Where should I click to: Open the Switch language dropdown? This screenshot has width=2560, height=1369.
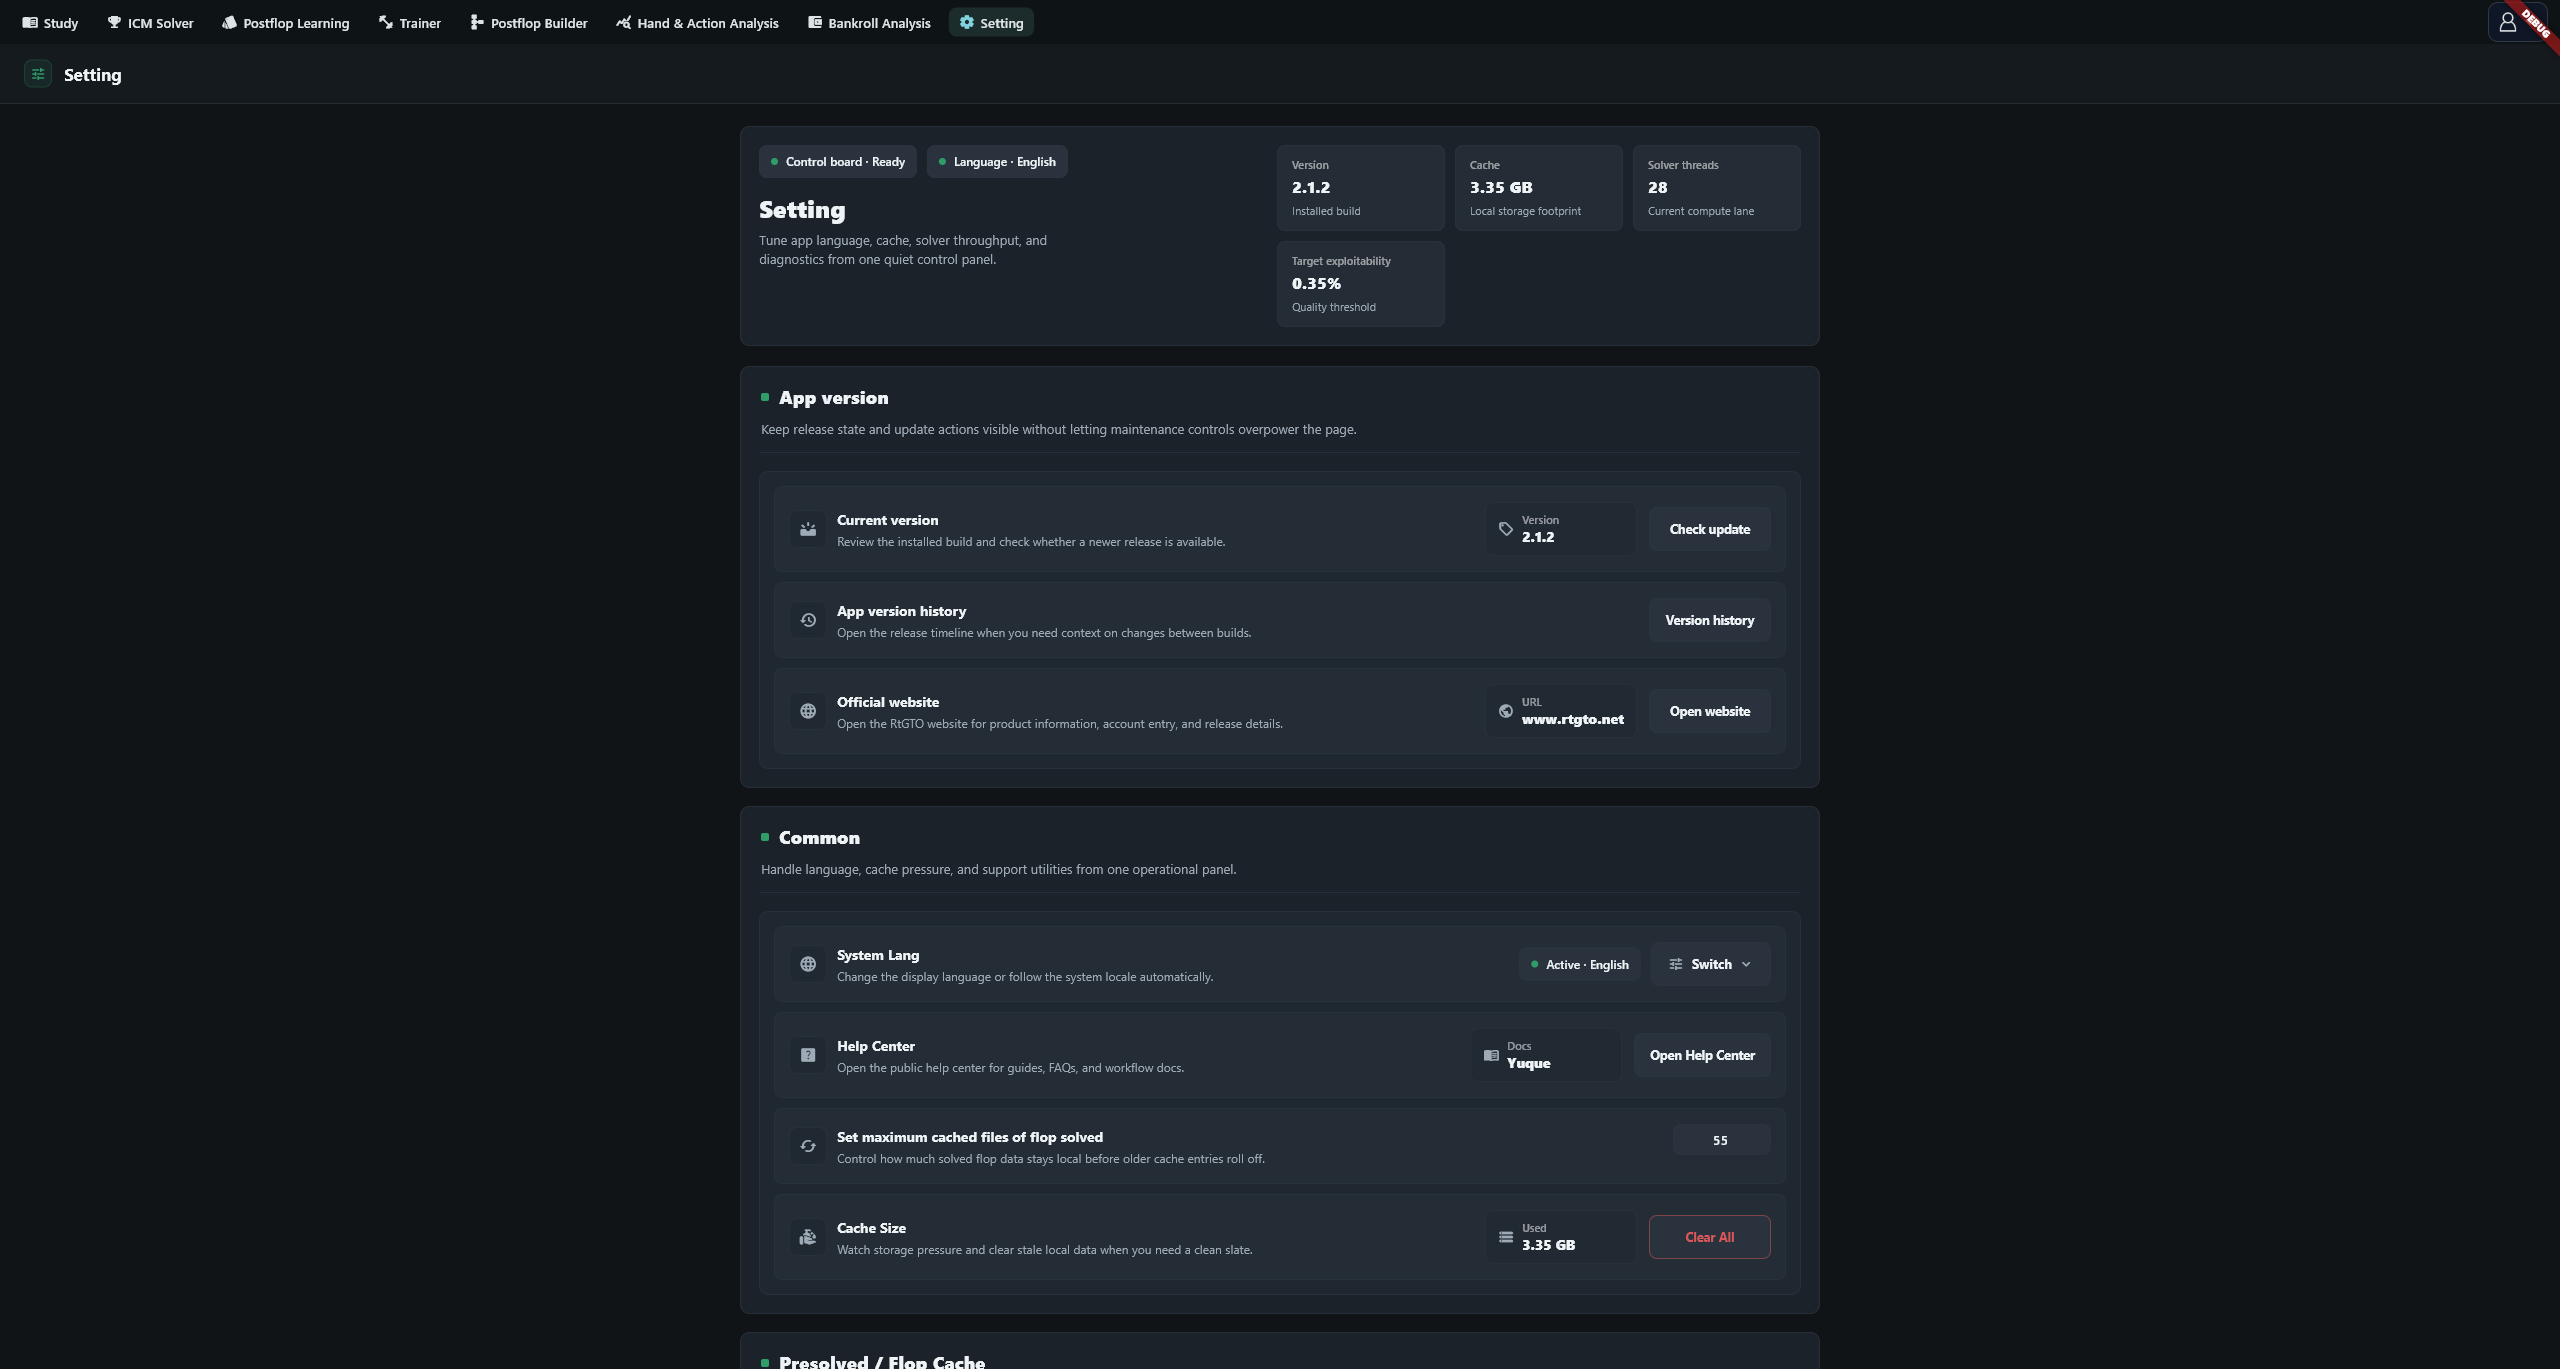click(1710, 964)
